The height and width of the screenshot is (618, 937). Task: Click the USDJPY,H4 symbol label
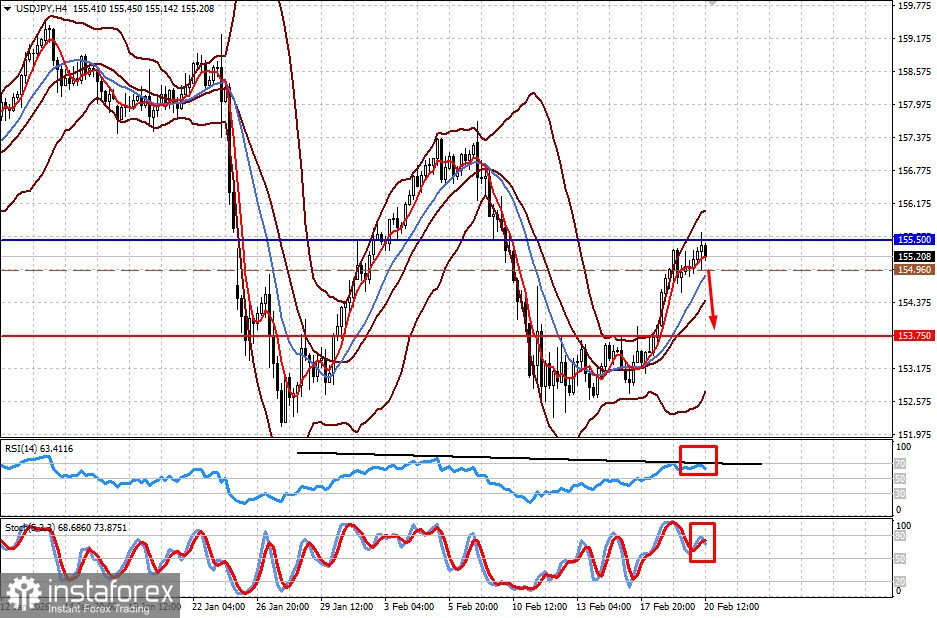point(40,9)
